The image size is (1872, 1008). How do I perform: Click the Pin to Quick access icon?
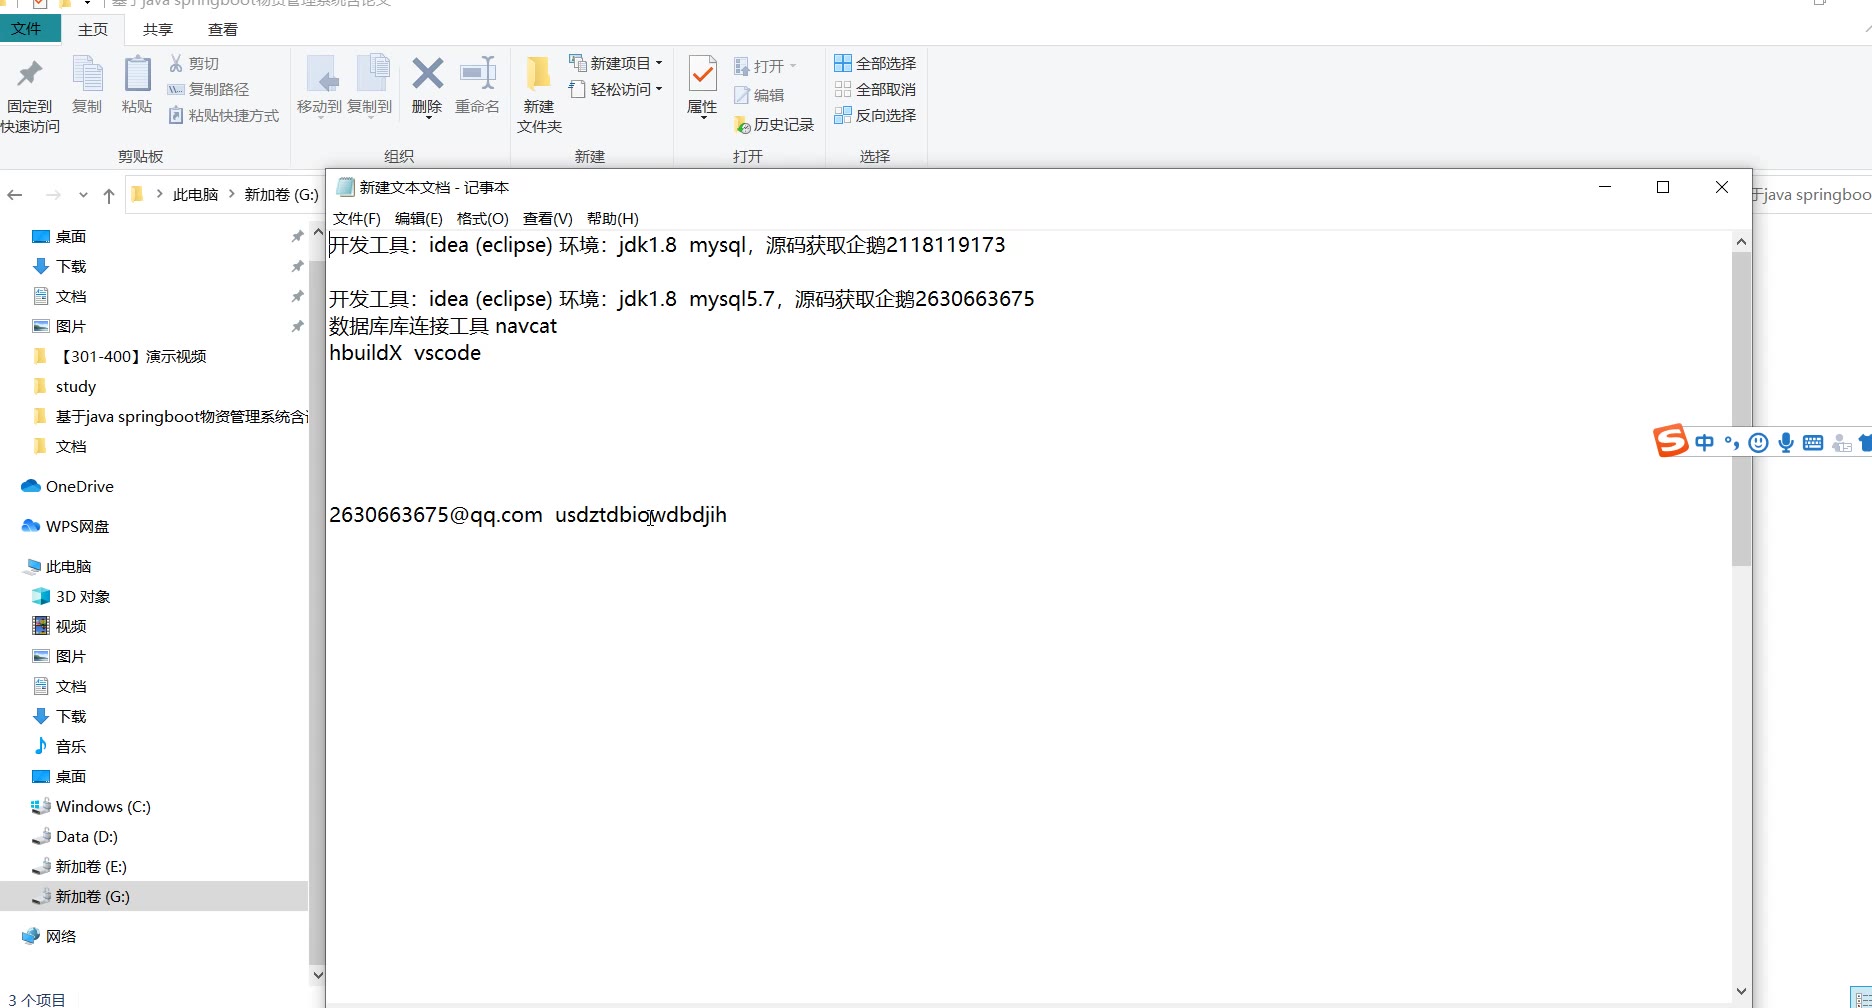[30, 73]
